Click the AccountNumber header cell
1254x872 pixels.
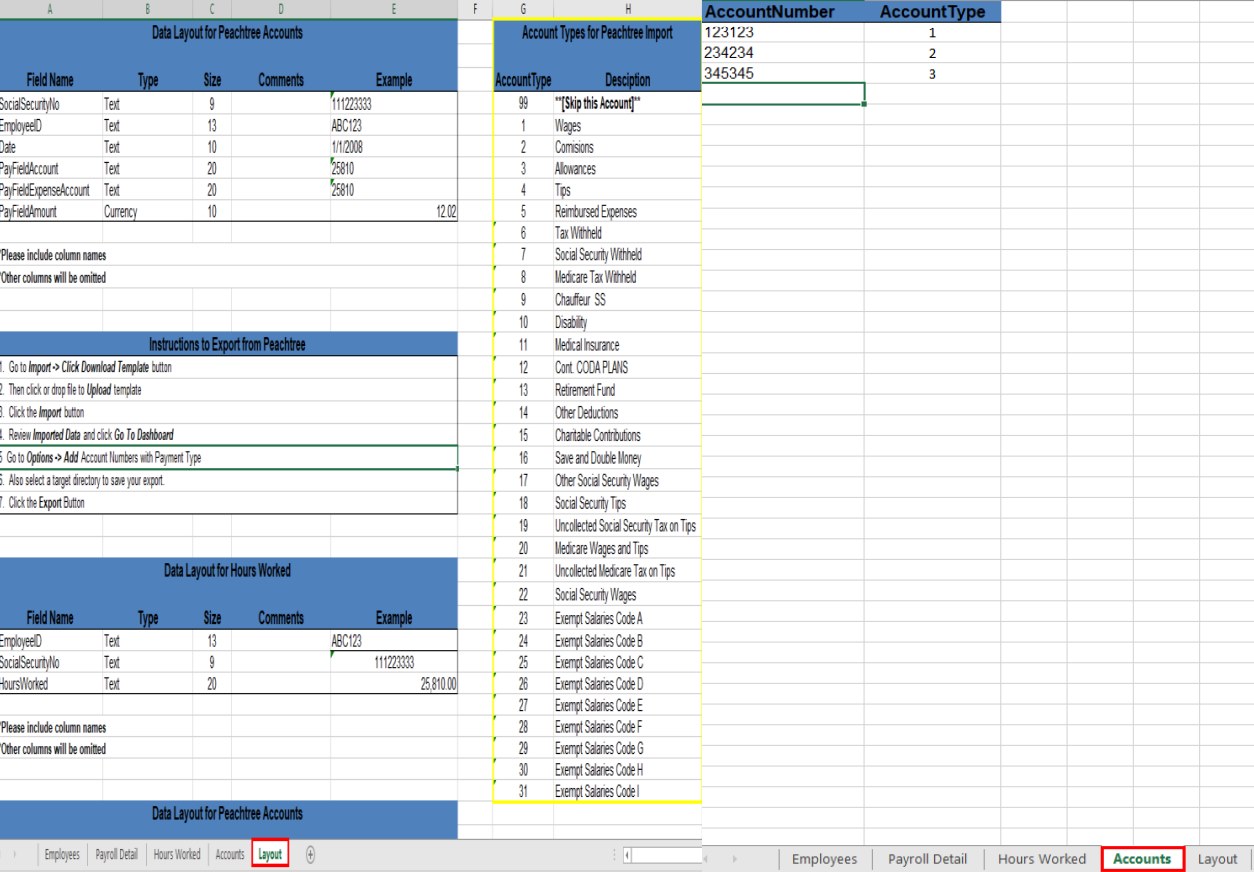coord(783,12)
